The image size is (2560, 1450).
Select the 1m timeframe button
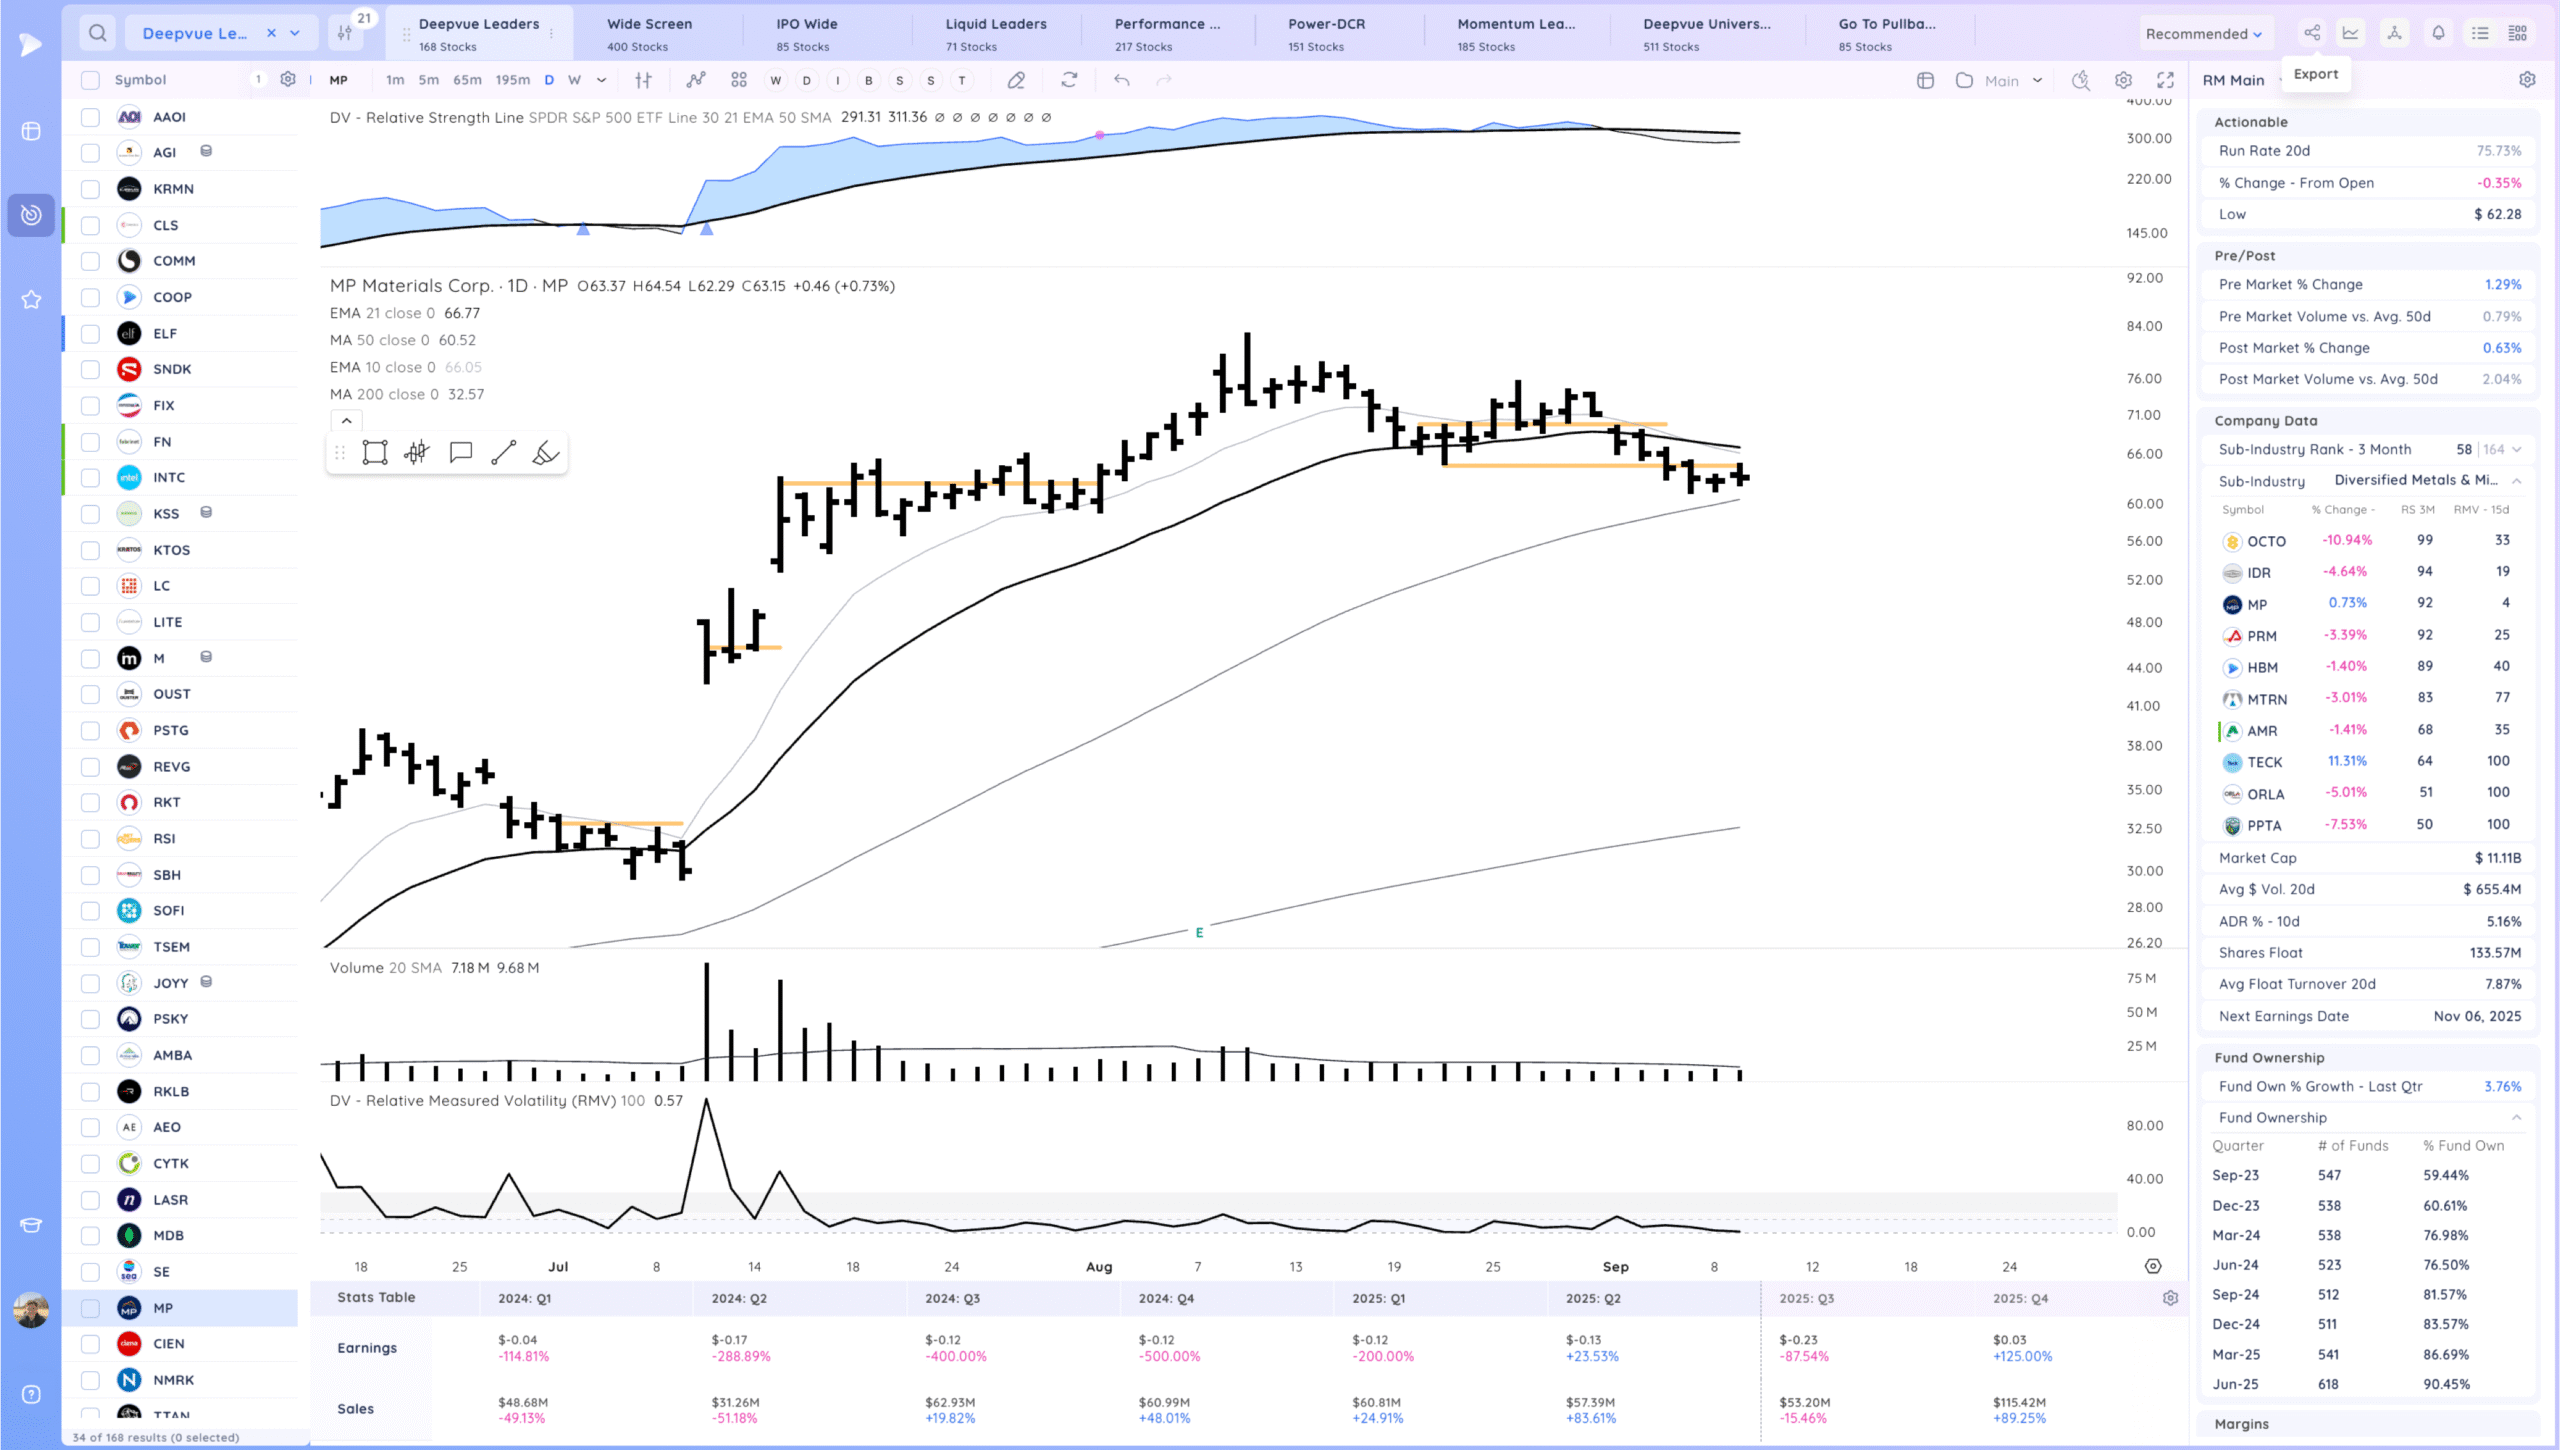tap(395, 80)
